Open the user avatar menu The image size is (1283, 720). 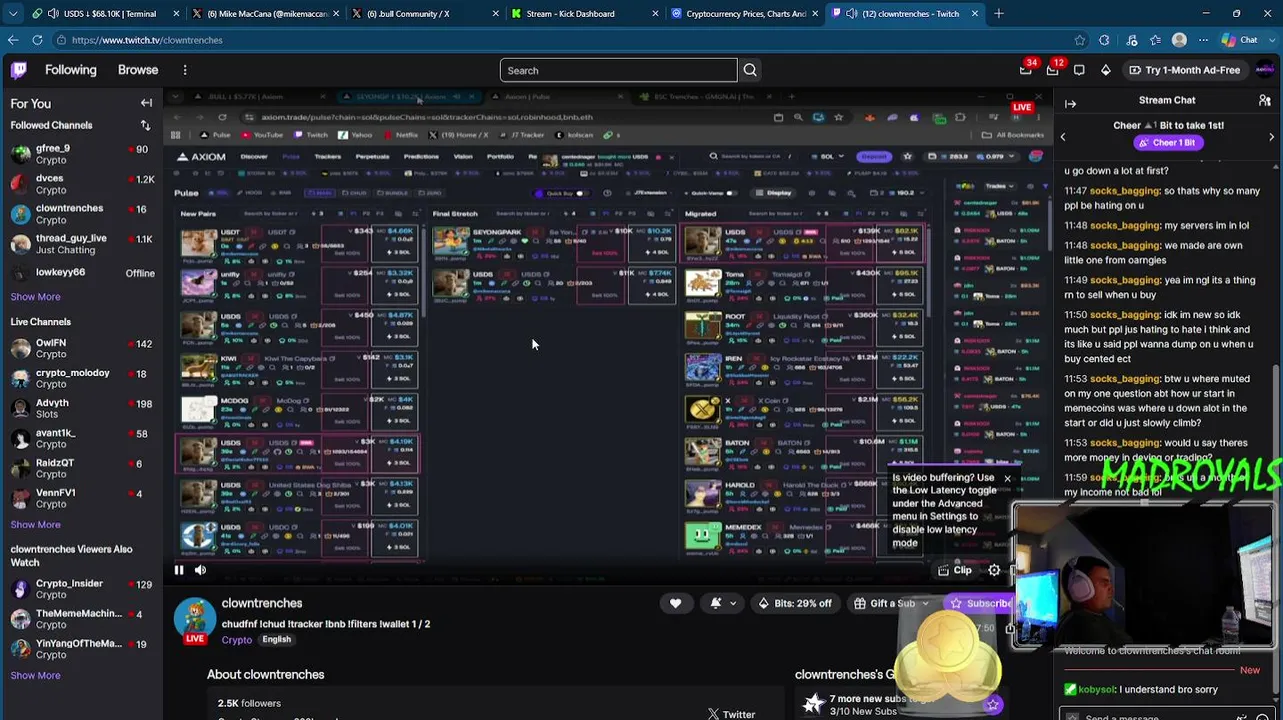click(1264, 70)
